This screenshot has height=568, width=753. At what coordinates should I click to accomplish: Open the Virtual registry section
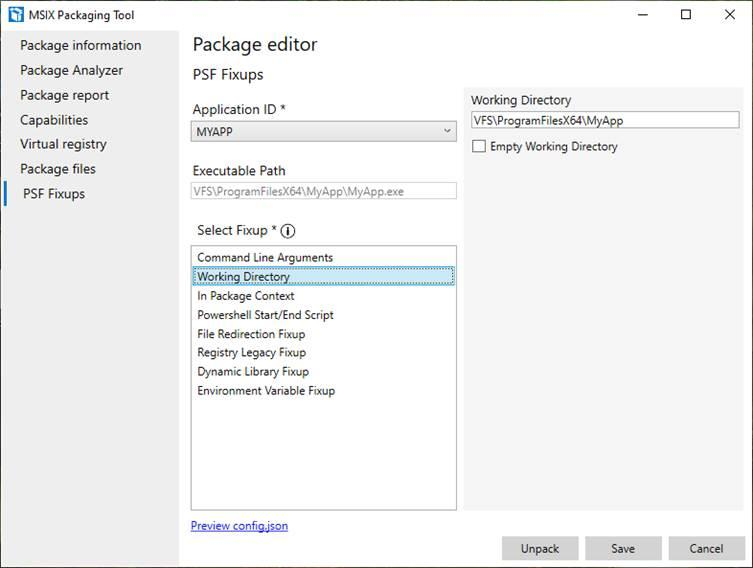click(x=63, y=144)
